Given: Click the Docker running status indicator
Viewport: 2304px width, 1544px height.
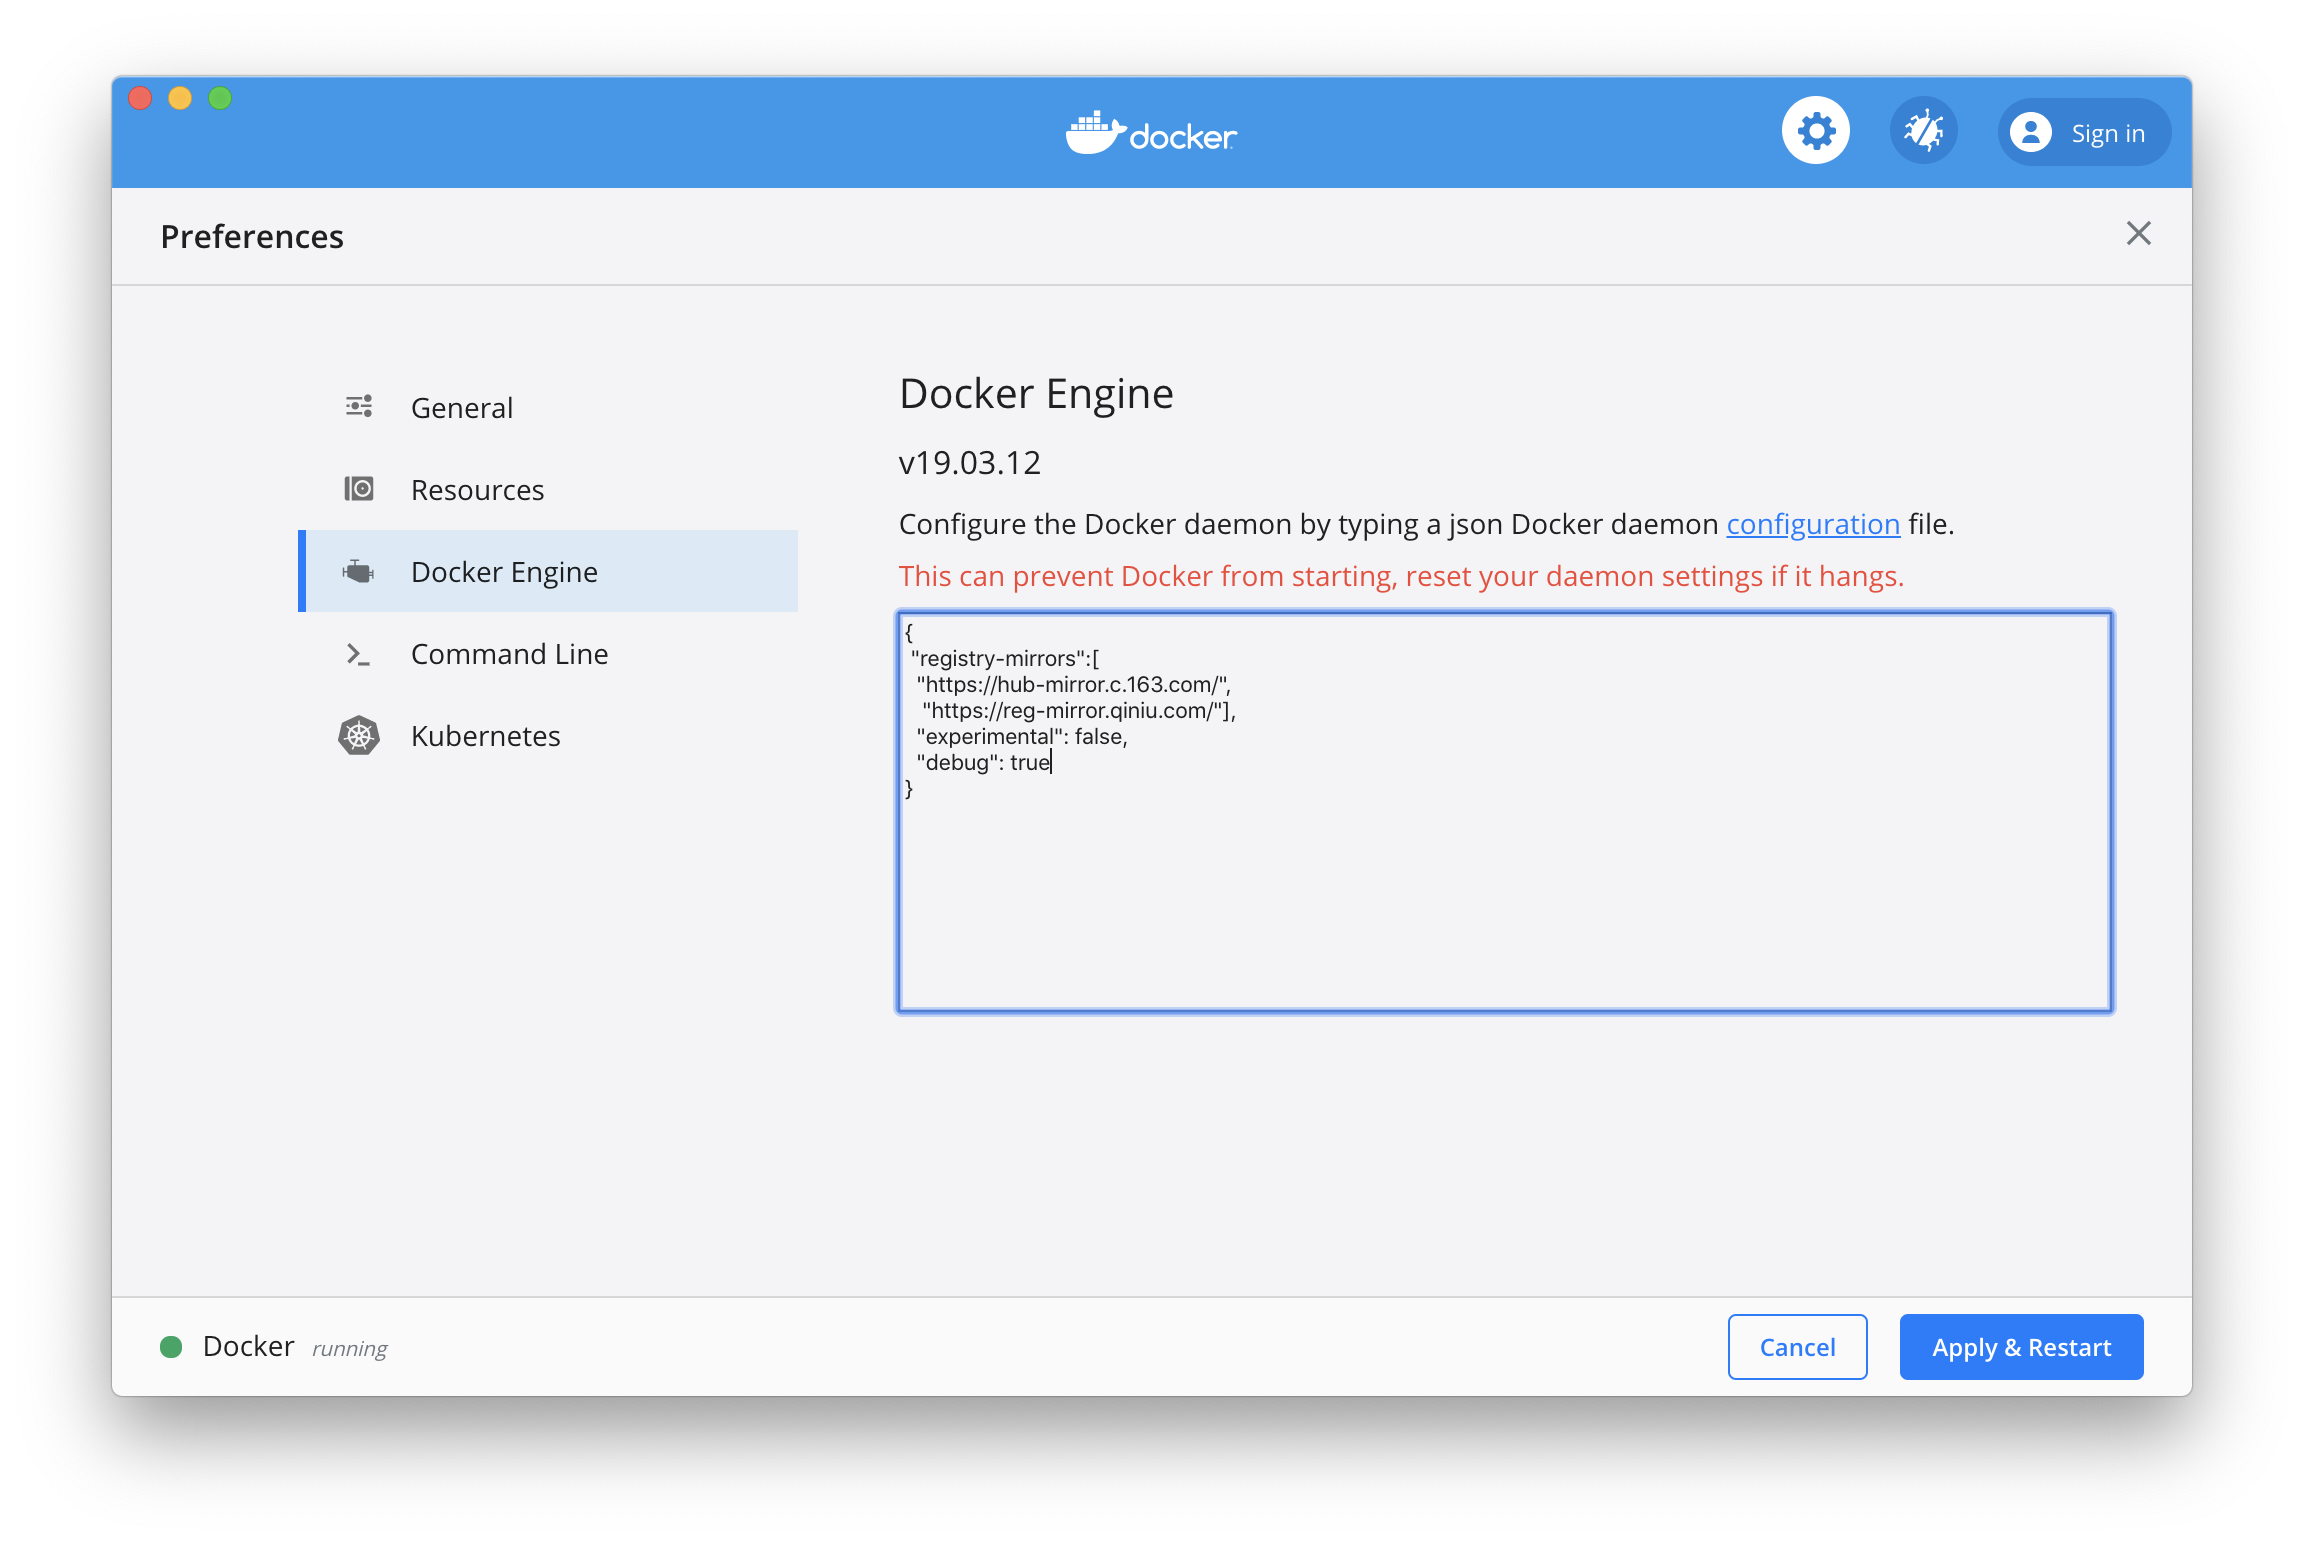Looking at the screenshot, I should [172, 1346].
